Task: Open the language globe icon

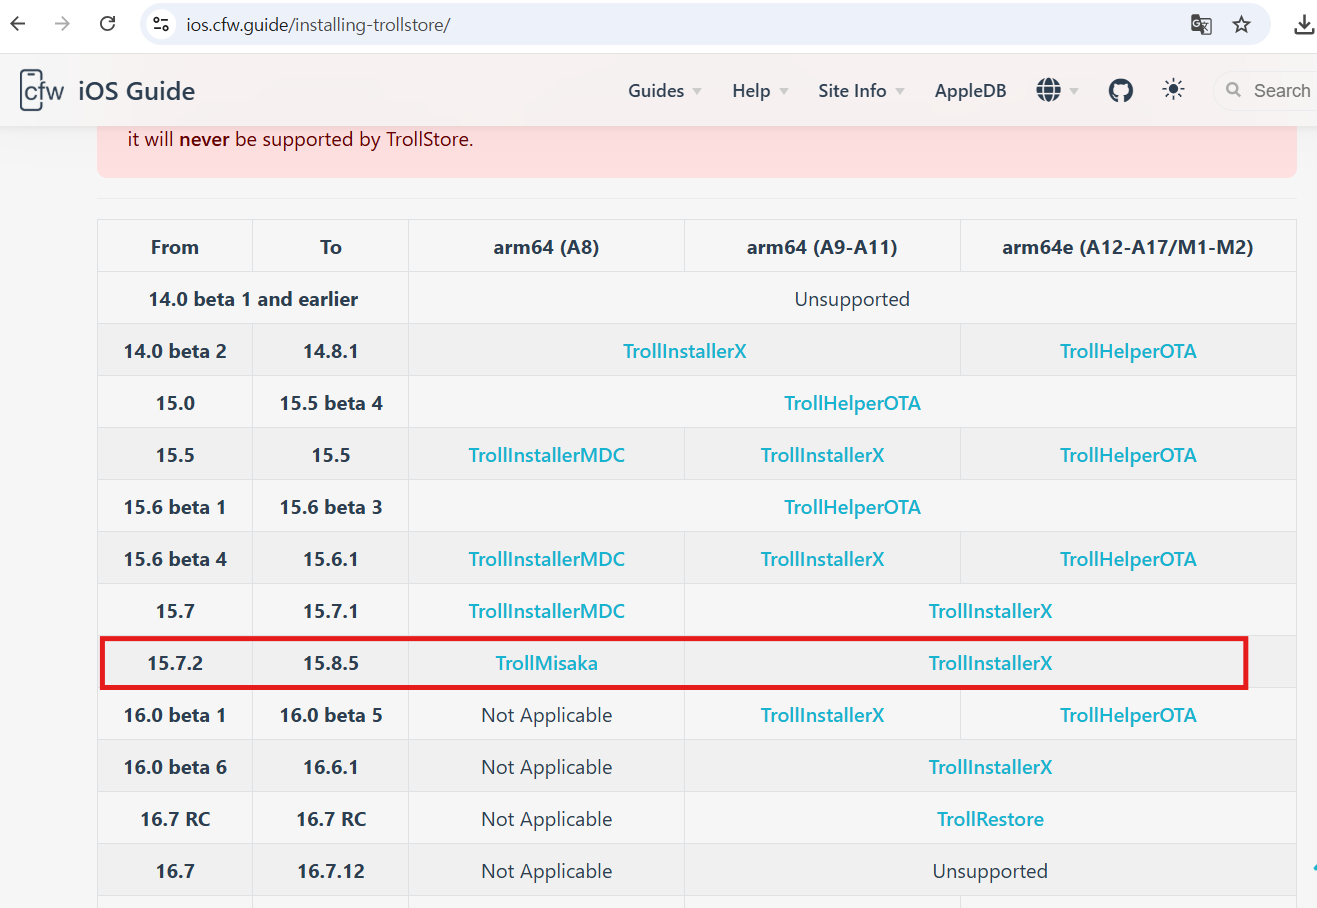Action: (1048, 90)
